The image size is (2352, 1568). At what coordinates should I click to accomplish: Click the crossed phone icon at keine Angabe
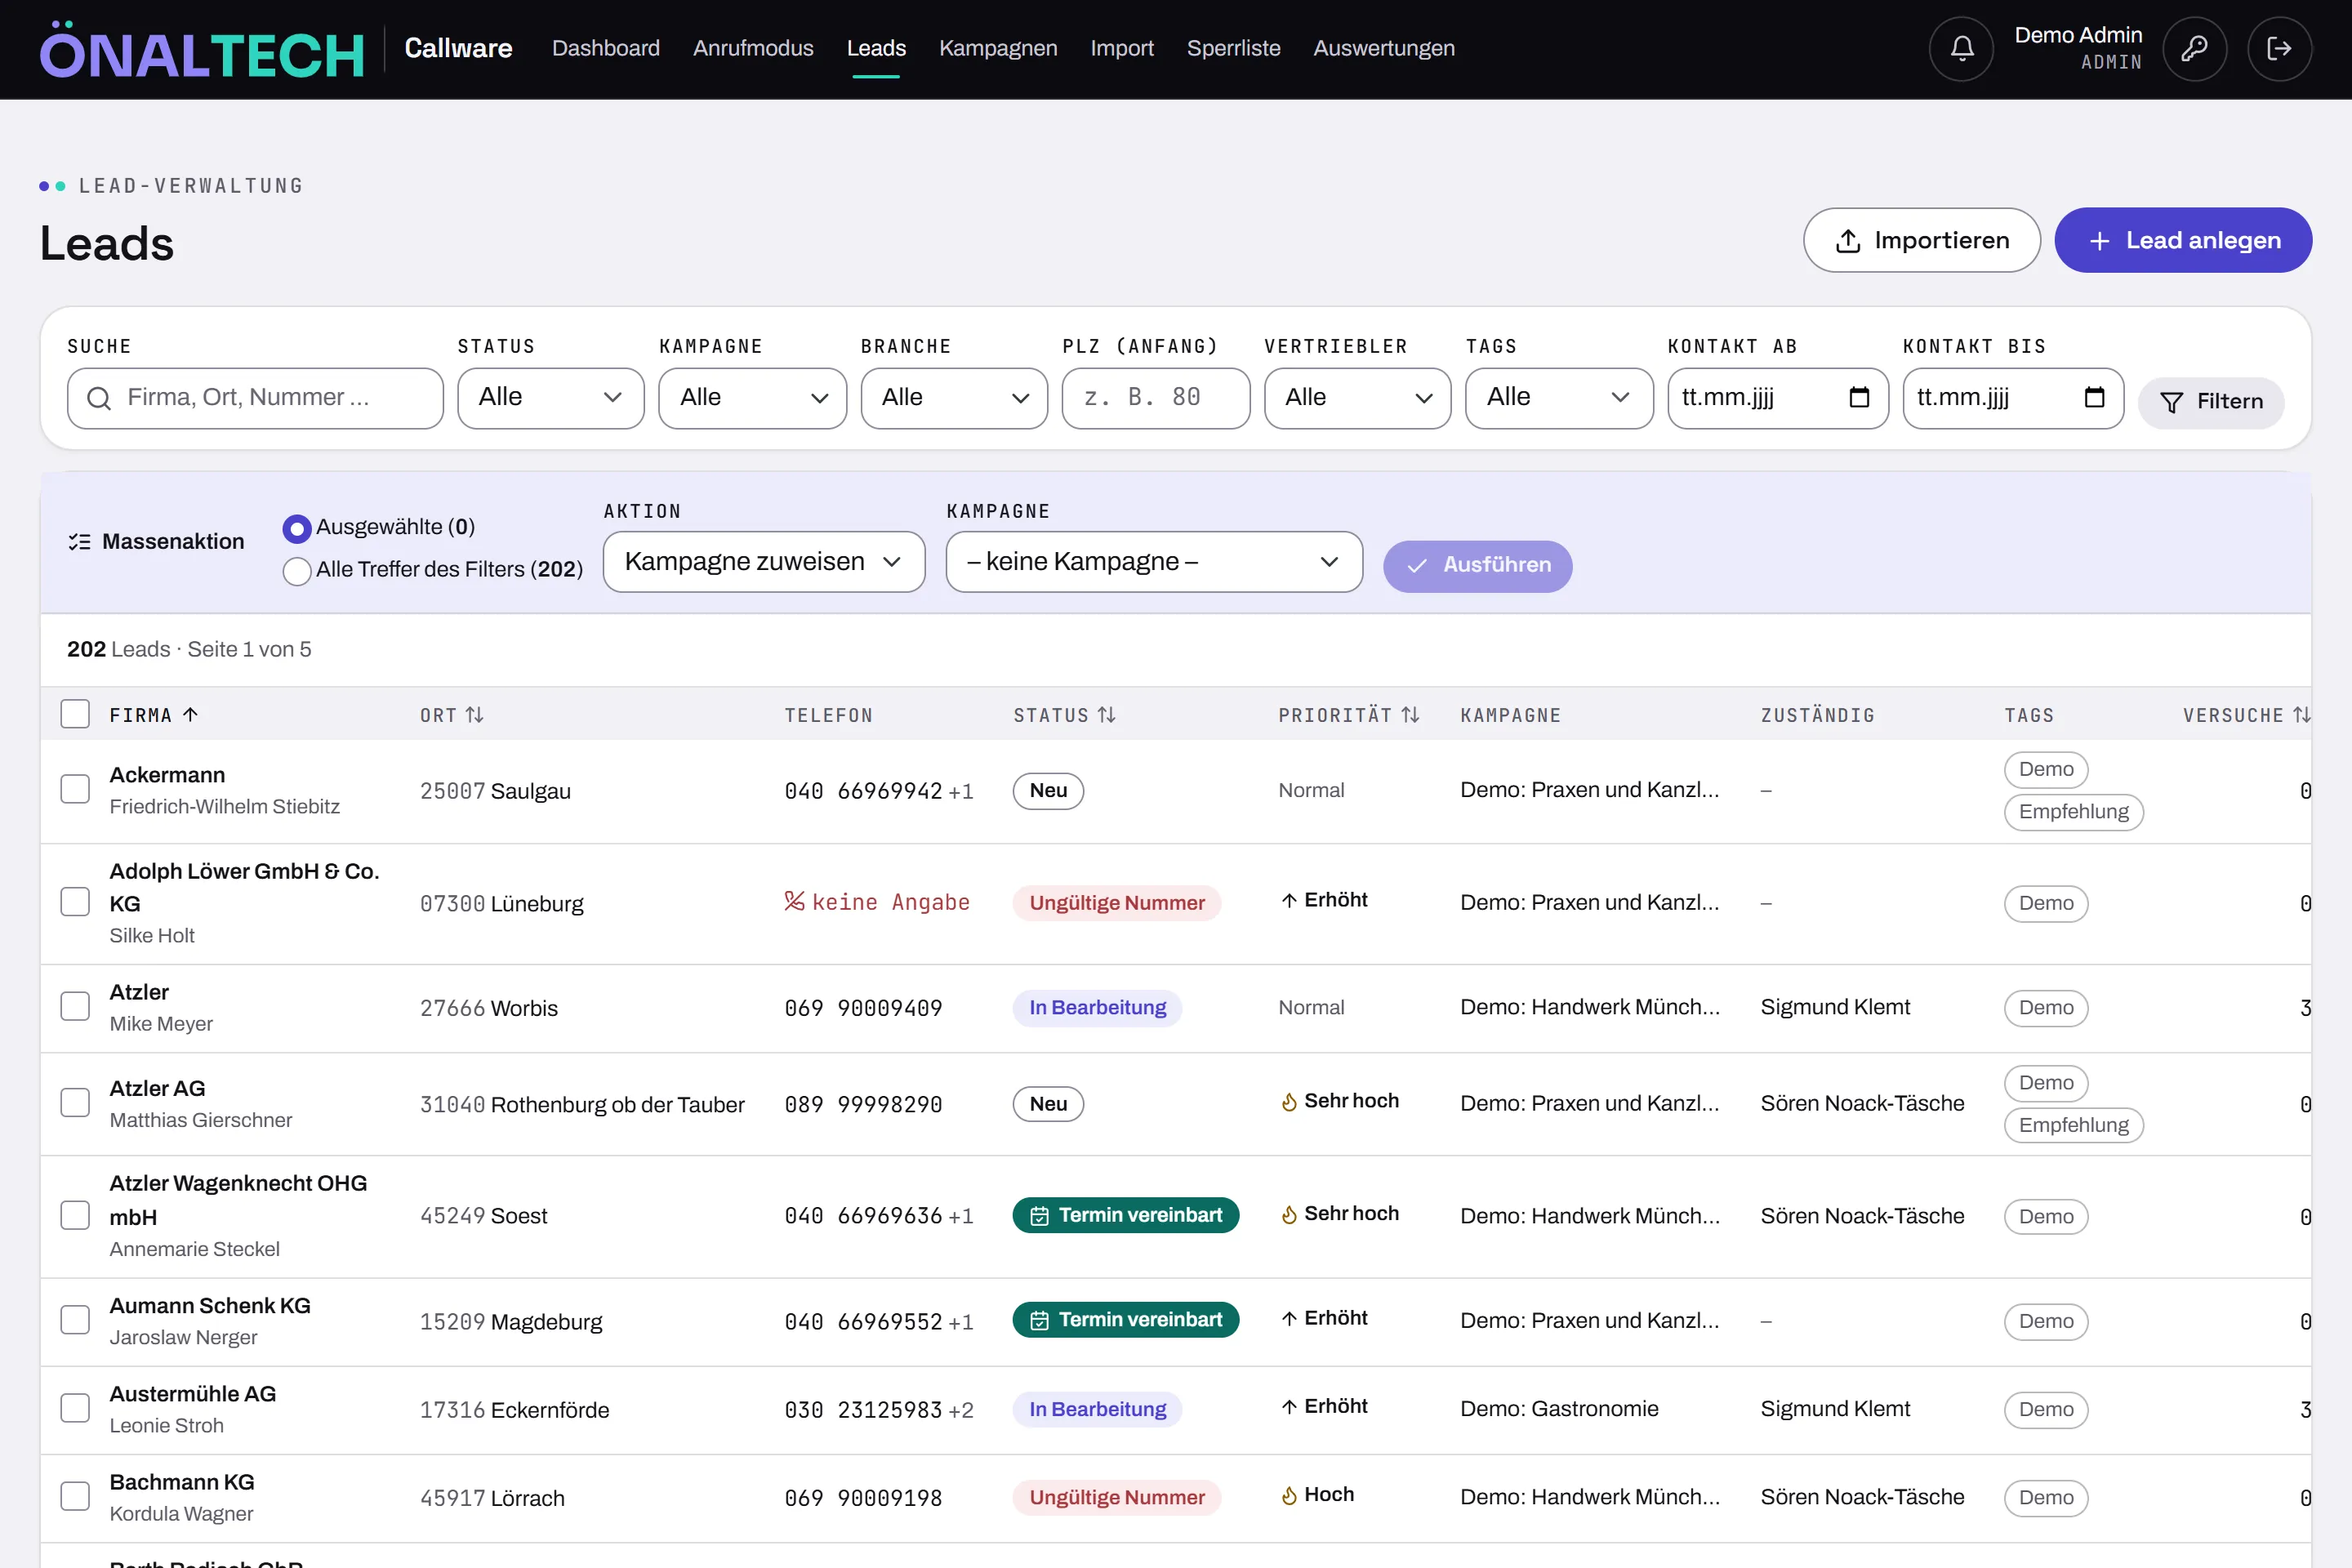tap(794, 901)
